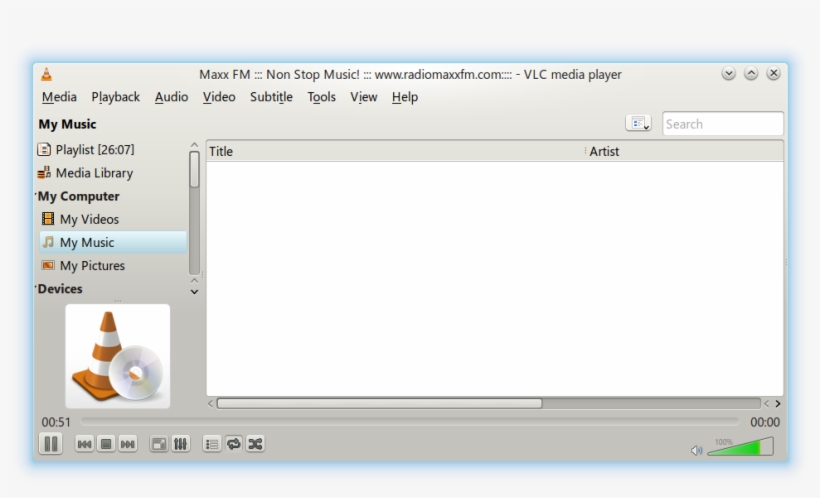Click sidebar scrollbar up arrow
The height and width of the screenshot is (498, 820).
[x=194, y=145]
